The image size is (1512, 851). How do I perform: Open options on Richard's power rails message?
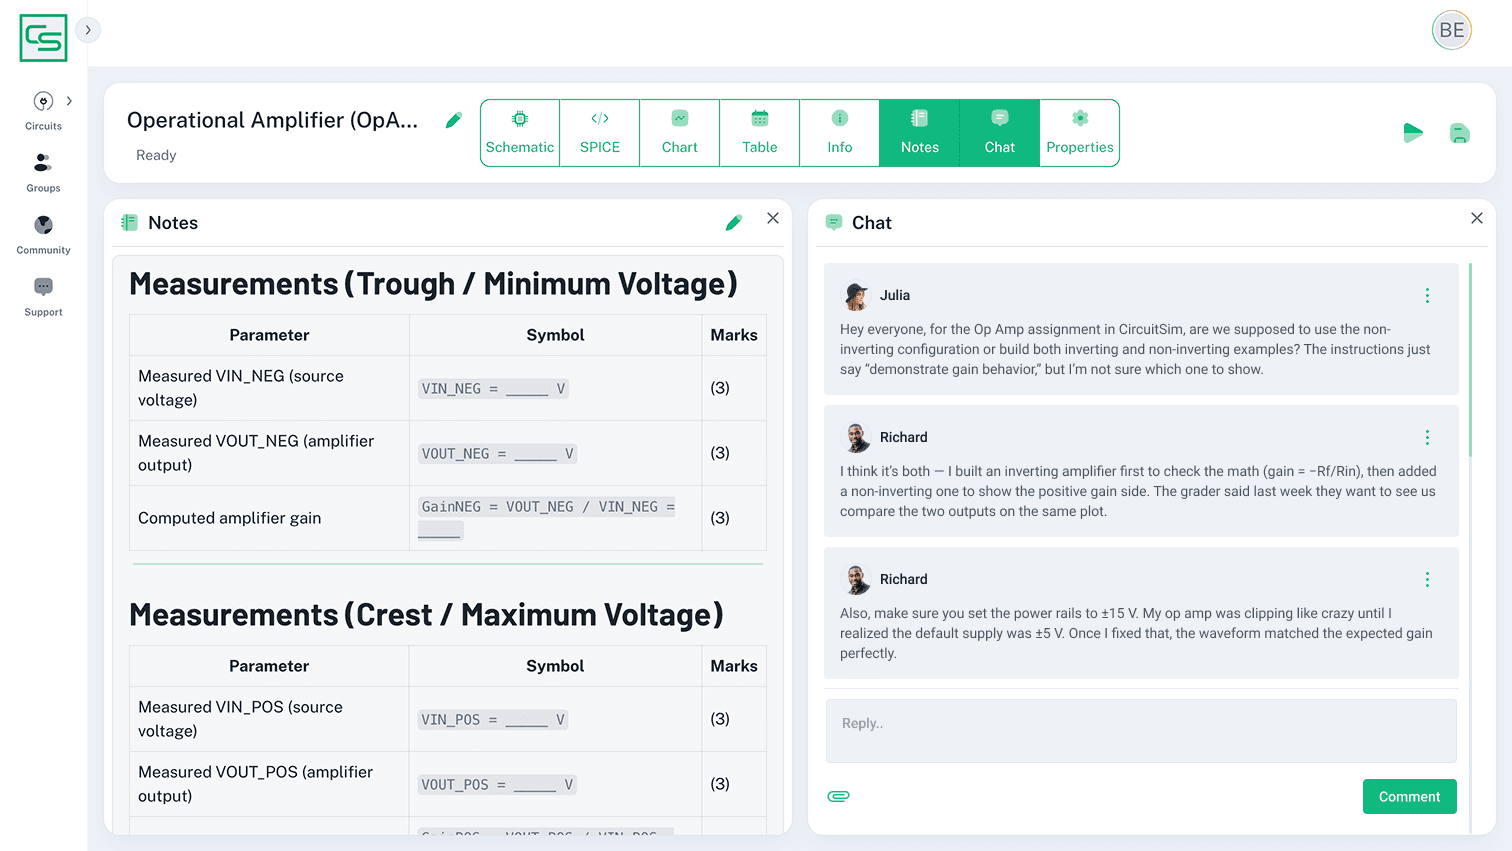click(x=1427, y=579)
